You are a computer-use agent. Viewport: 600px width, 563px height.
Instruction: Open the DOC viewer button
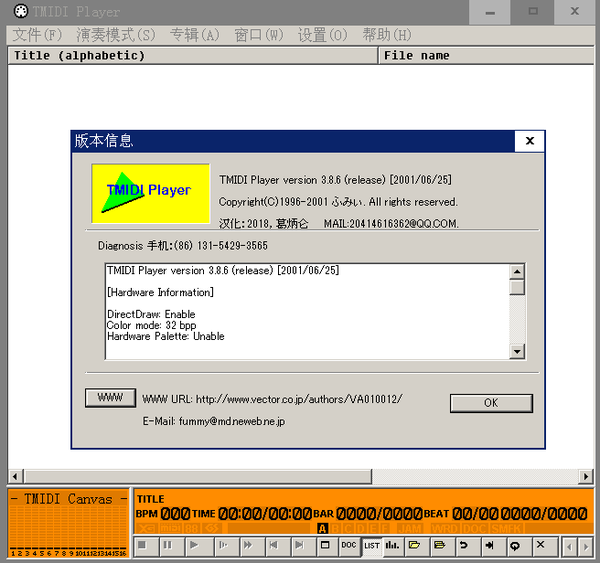pyautogui.click(x=349, y=546)
